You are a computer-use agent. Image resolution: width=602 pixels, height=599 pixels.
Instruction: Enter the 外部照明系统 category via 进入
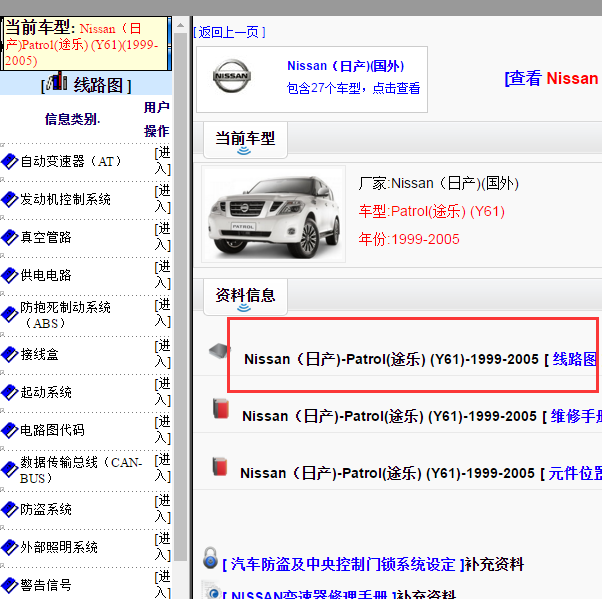[163, 547]
